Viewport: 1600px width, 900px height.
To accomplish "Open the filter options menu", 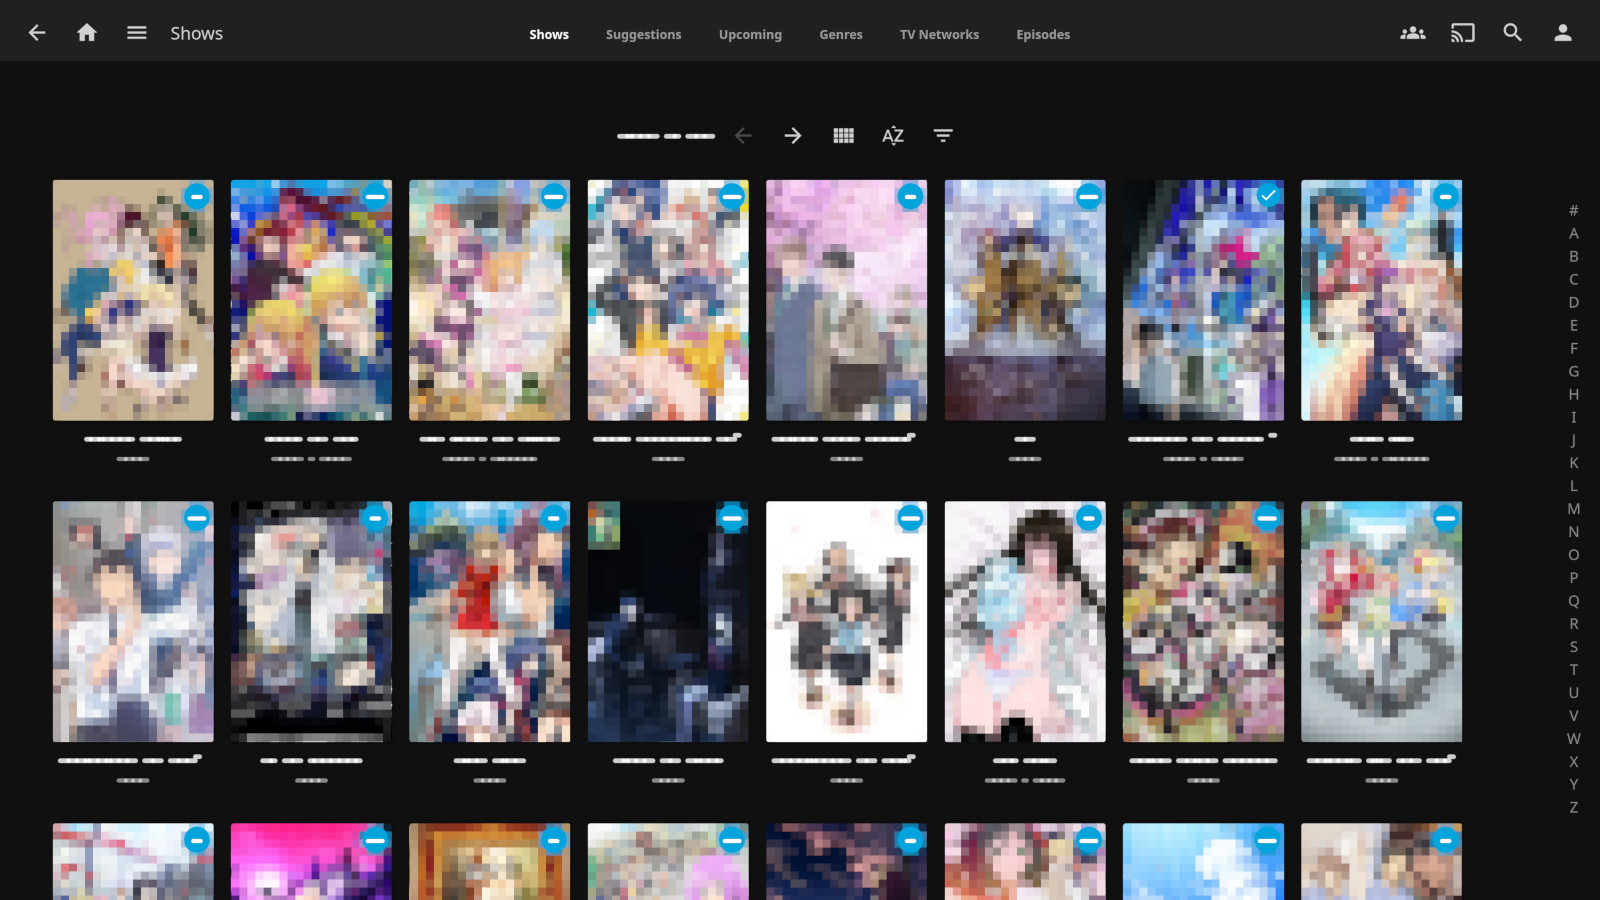I will (x=943, y=136).
